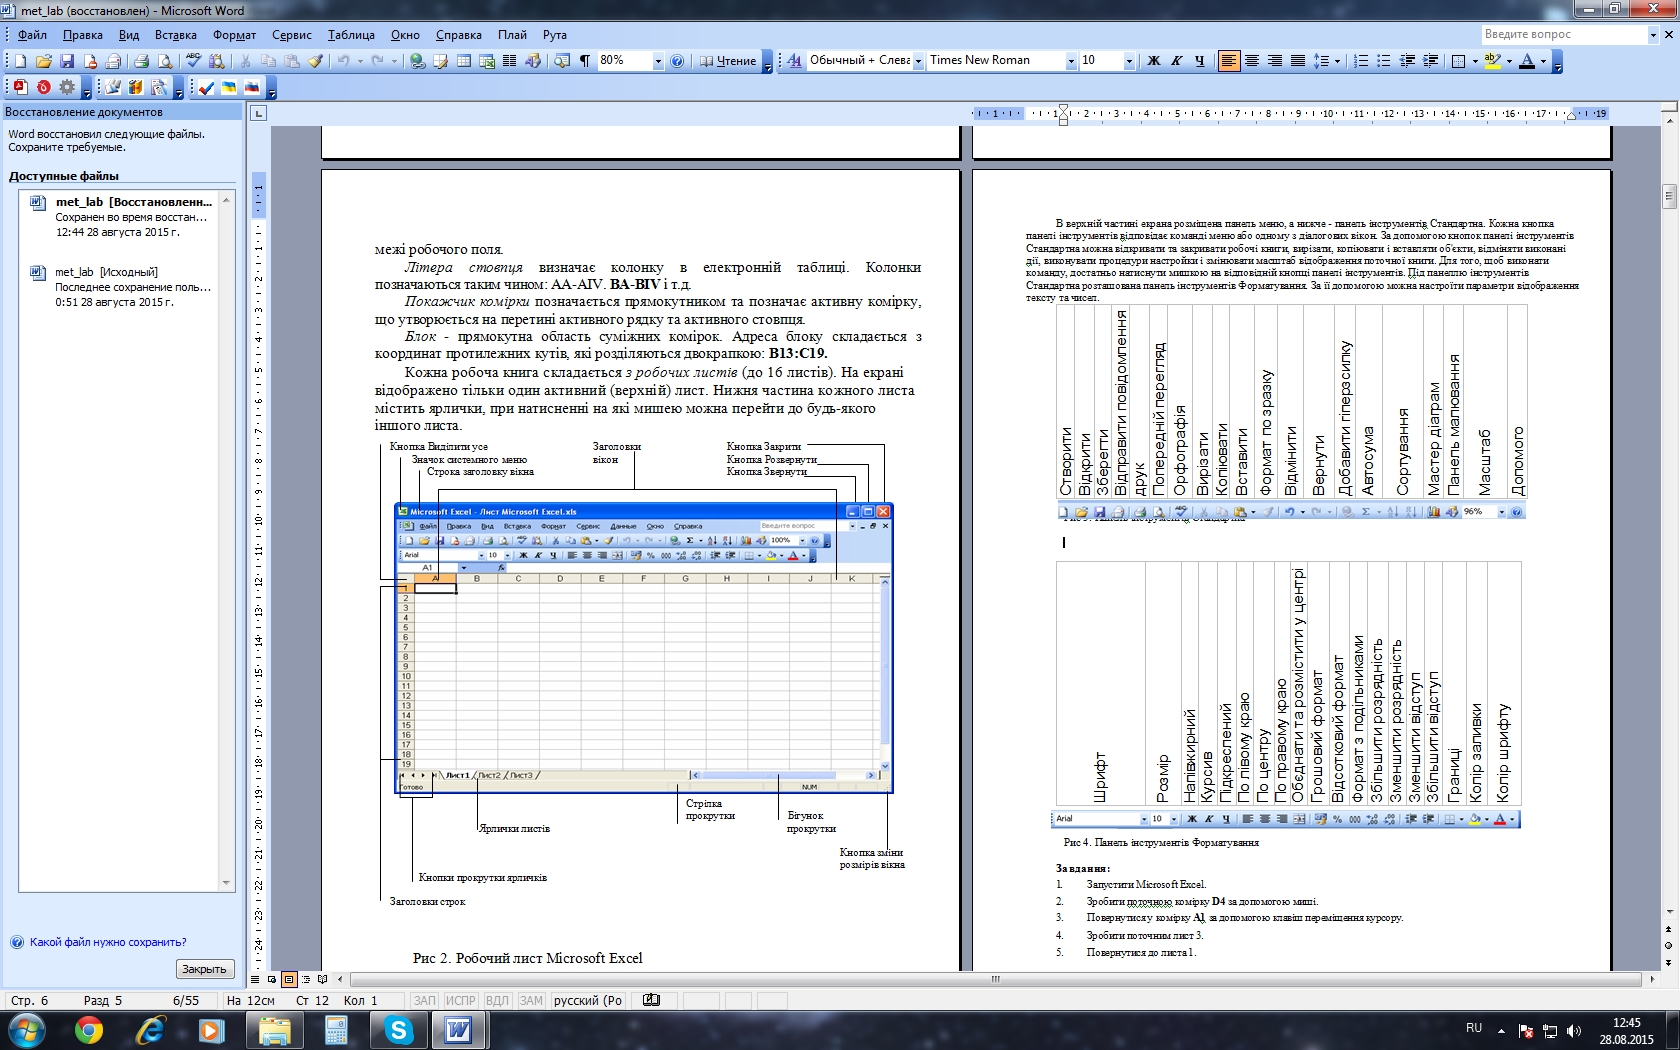The image size is (1680, 1050).
Task: Open the highlight color dropdown arrow
Action: point(1508,61)
